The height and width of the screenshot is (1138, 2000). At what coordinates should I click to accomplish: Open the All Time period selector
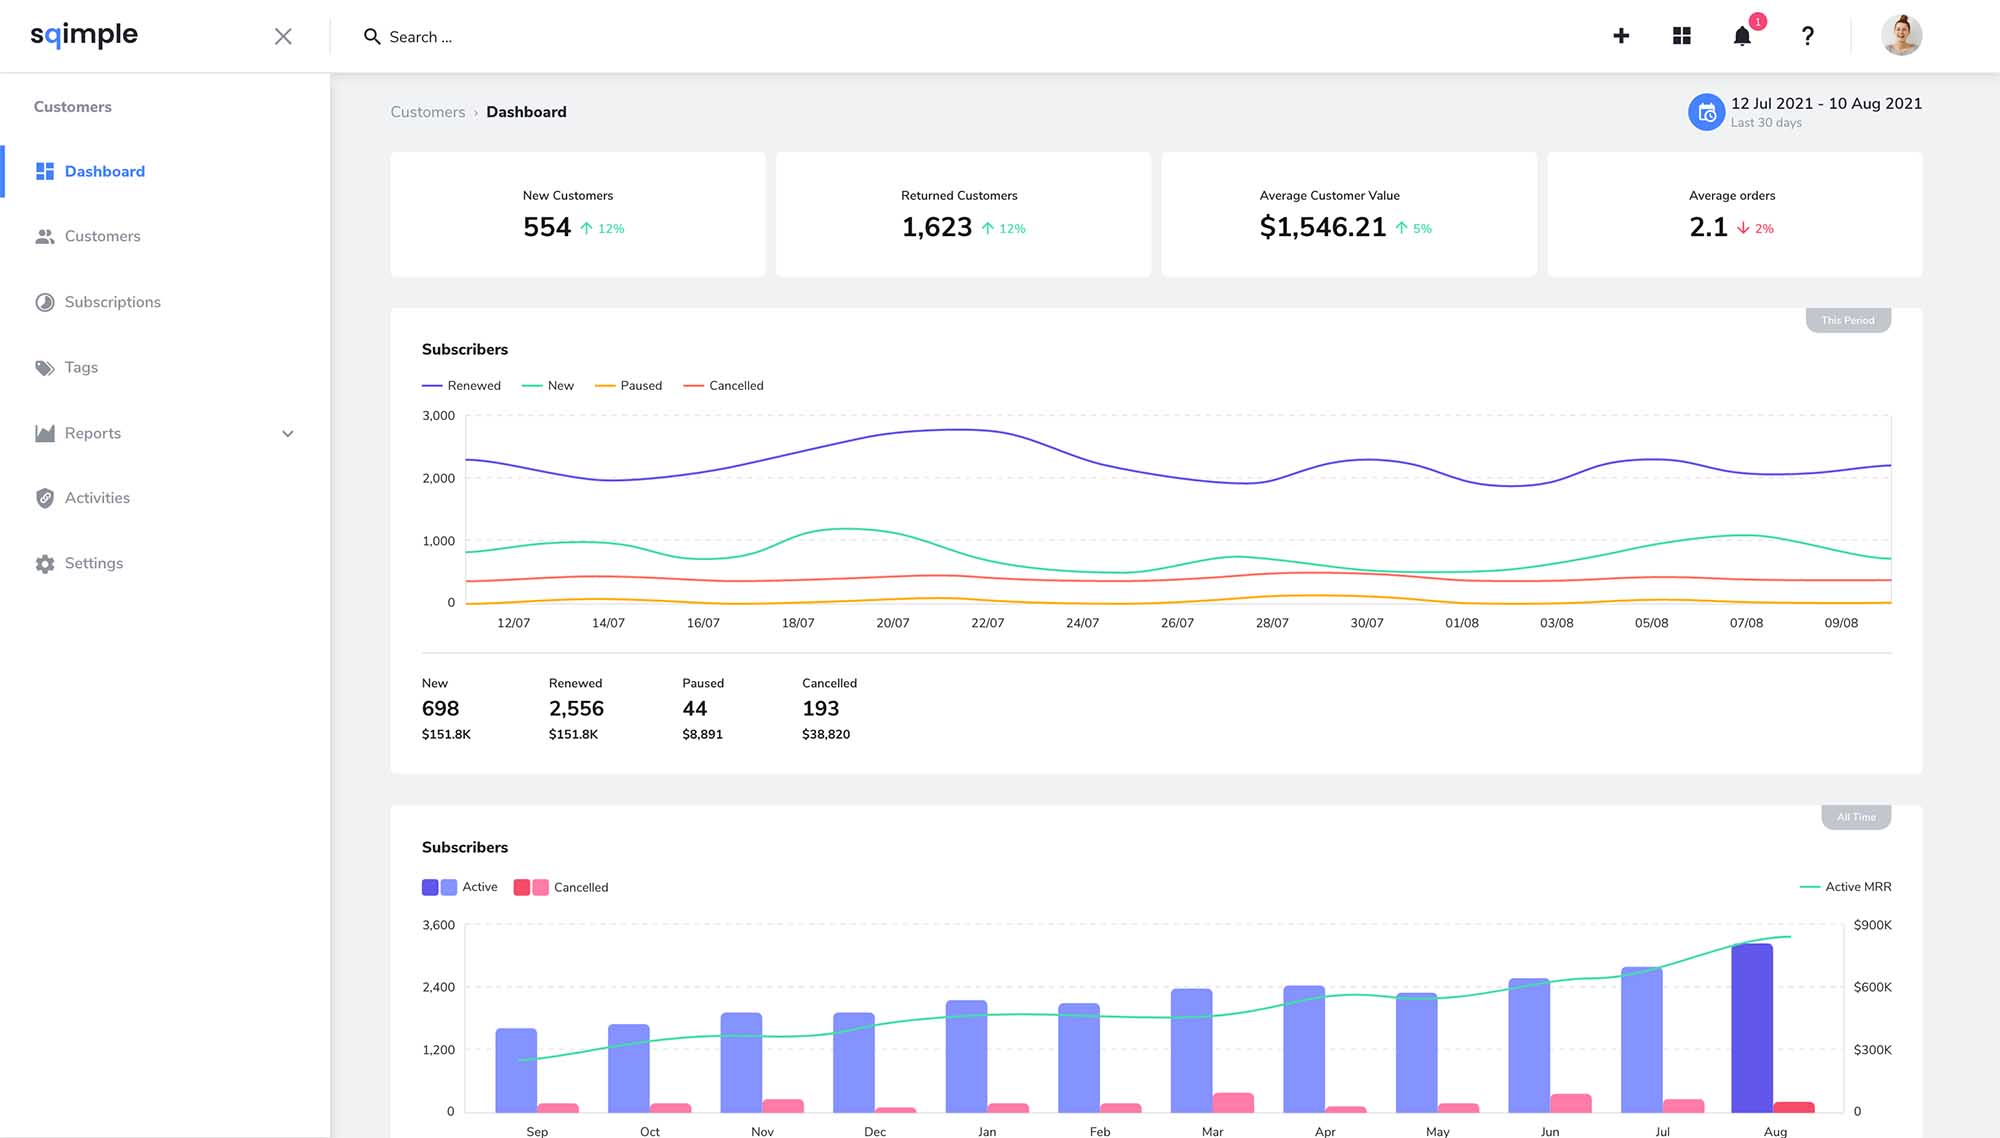[x=1855, y=817]
